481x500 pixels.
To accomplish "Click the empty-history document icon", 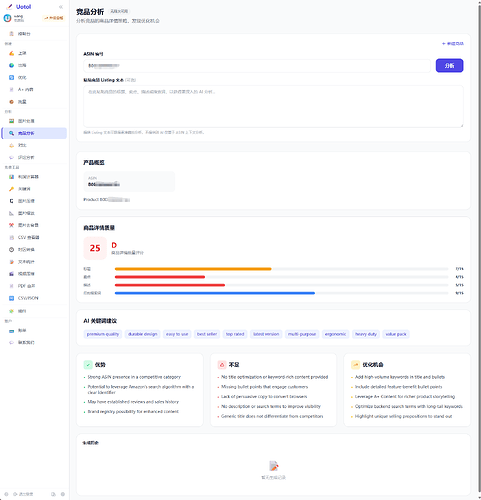I will tap(274, 466).
